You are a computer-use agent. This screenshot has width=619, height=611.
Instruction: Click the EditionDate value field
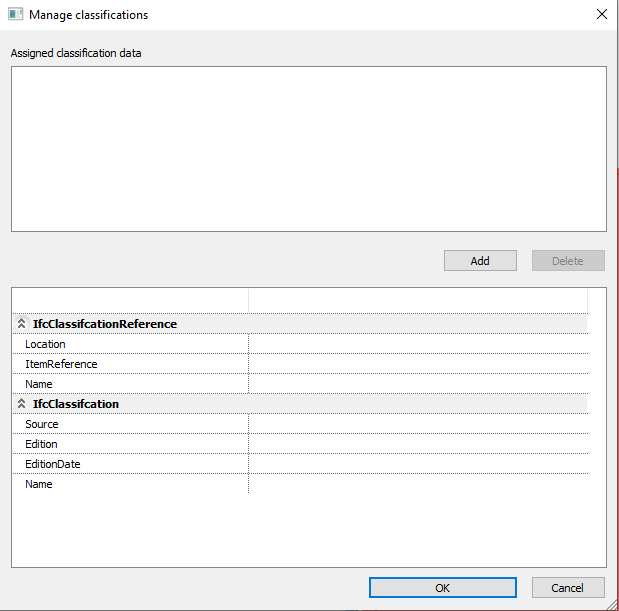418,464
